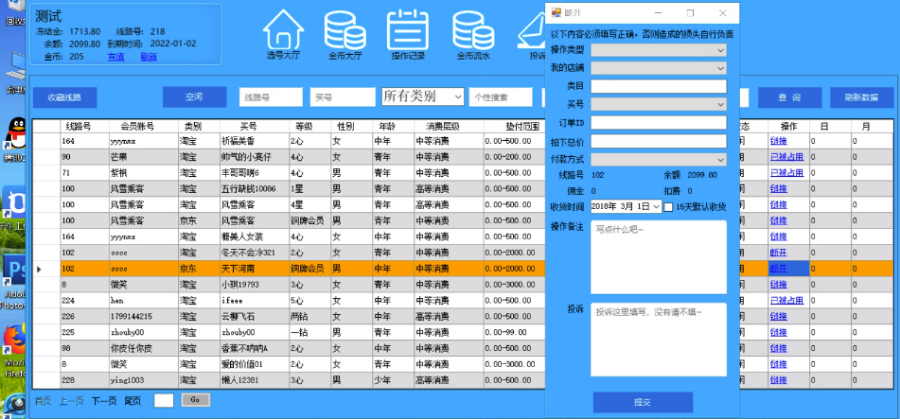This screenshot has width=900, height=419.
Task: Click 链接 in the 小琪19793 row
Action: click(778, 285)
